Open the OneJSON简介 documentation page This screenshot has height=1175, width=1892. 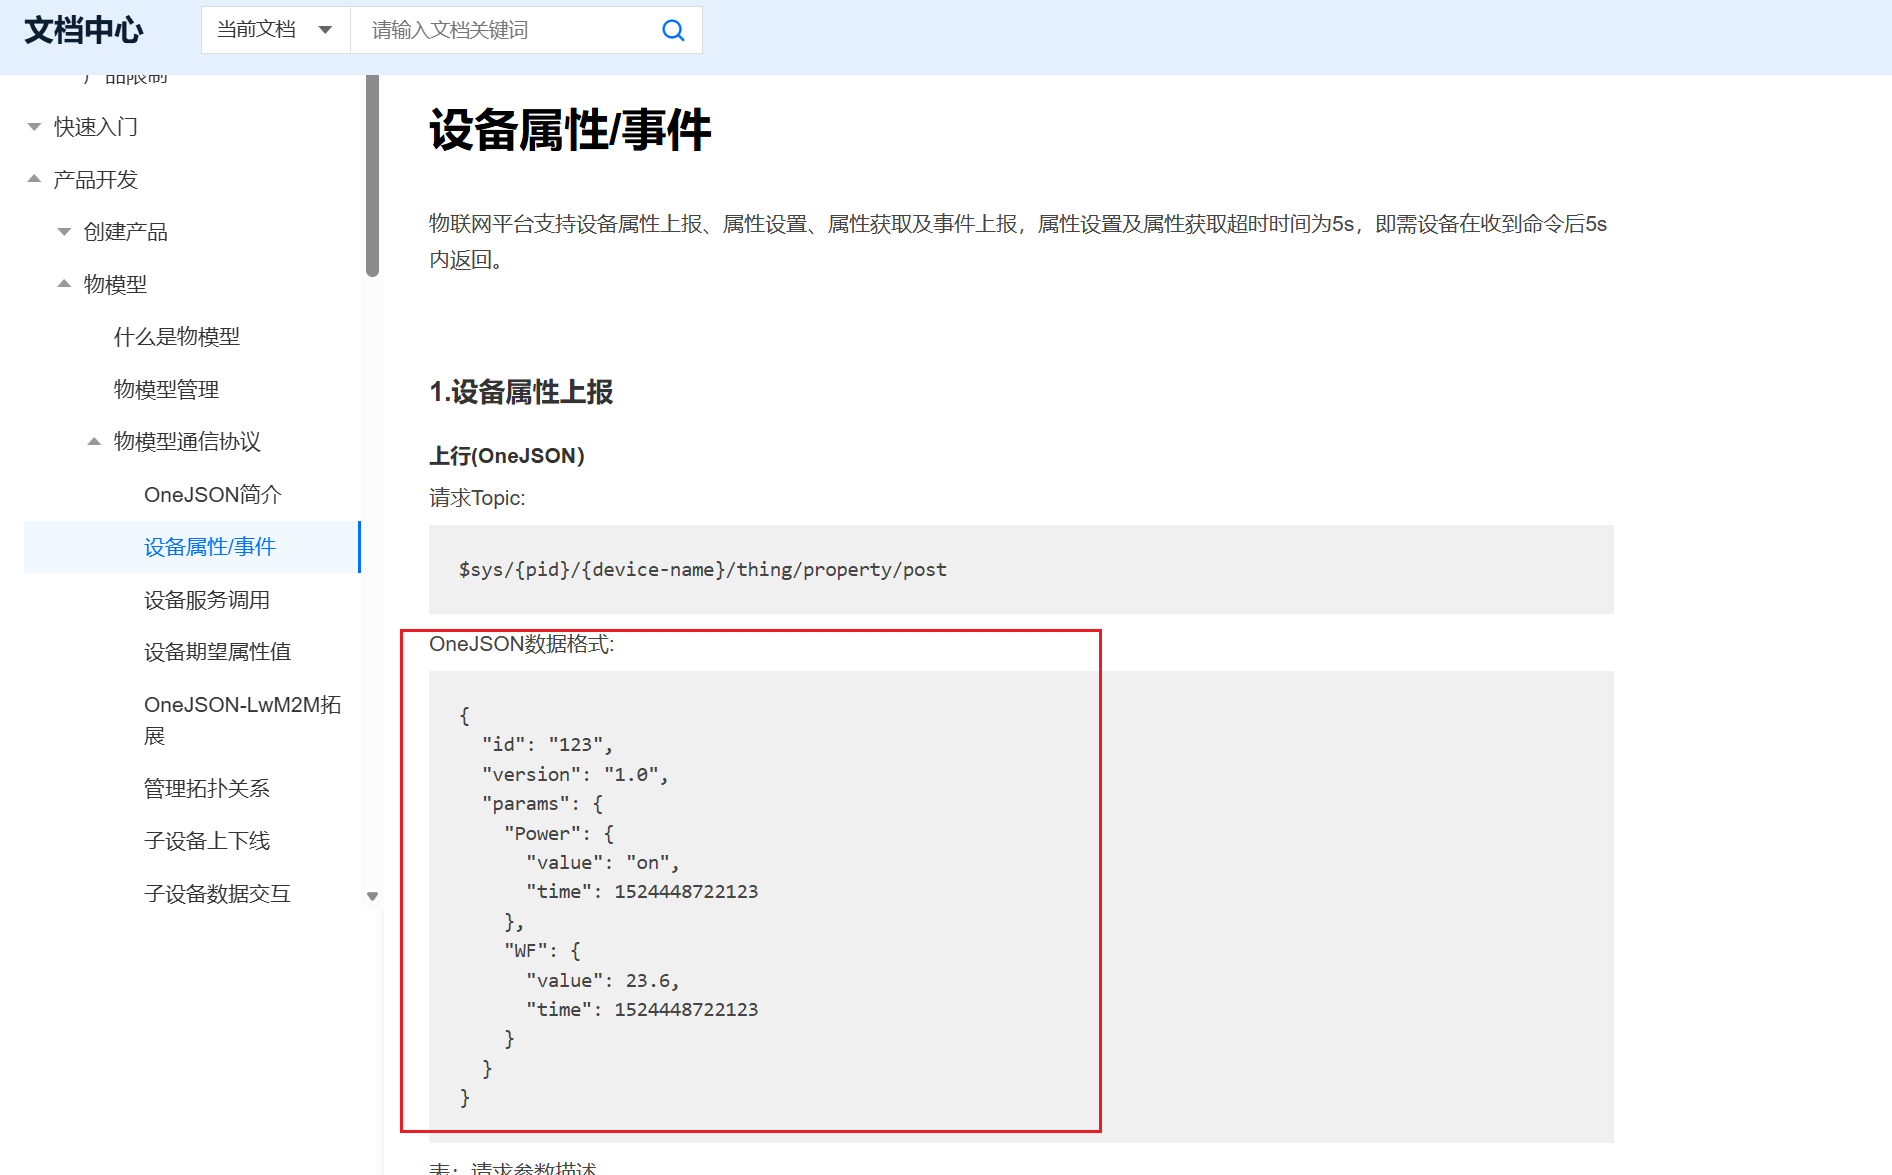212,494
